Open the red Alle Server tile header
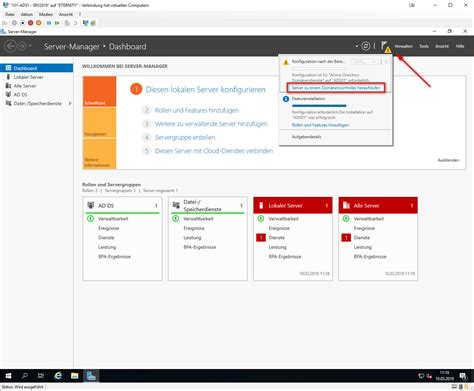The height and width of the screenshot is (391, 474). tap(378, 205)
